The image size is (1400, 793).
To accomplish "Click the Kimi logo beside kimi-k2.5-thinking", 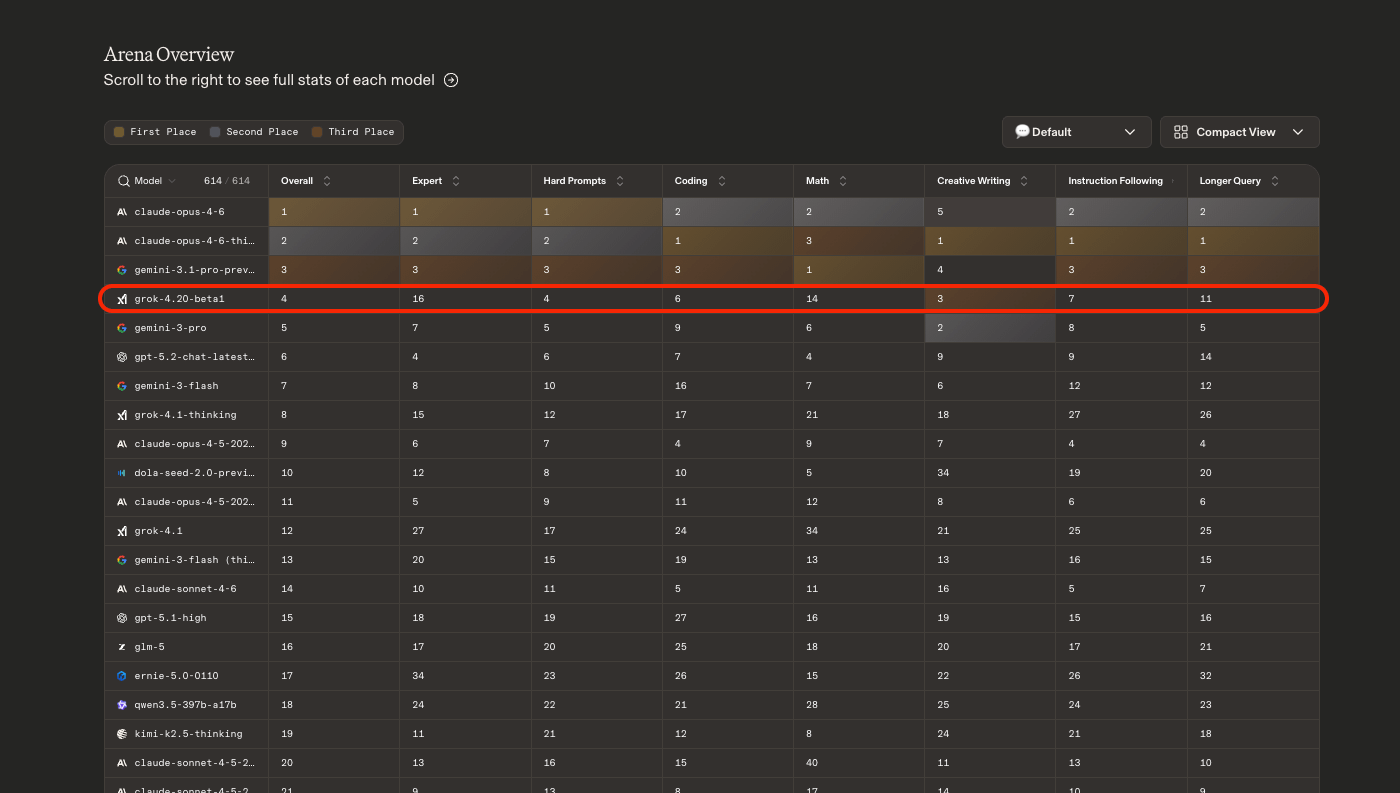I will [122, 734].
